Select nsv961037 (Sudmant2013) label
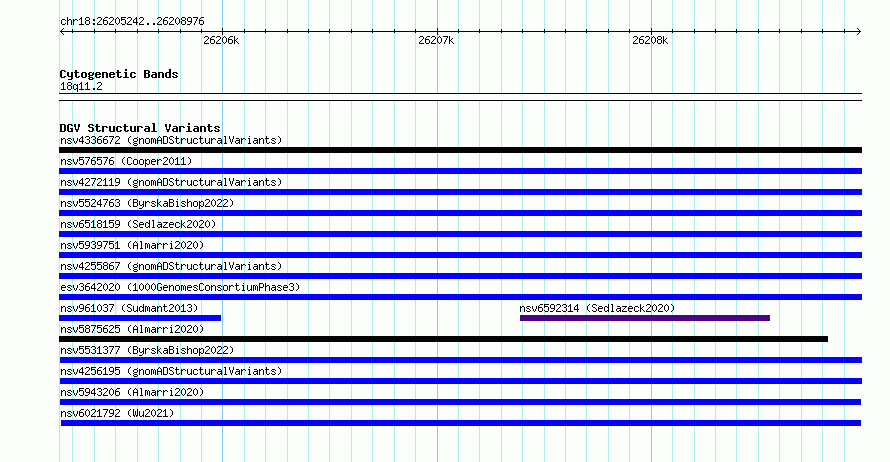This screenshot has width=890, height=462. tap(129, 308)
